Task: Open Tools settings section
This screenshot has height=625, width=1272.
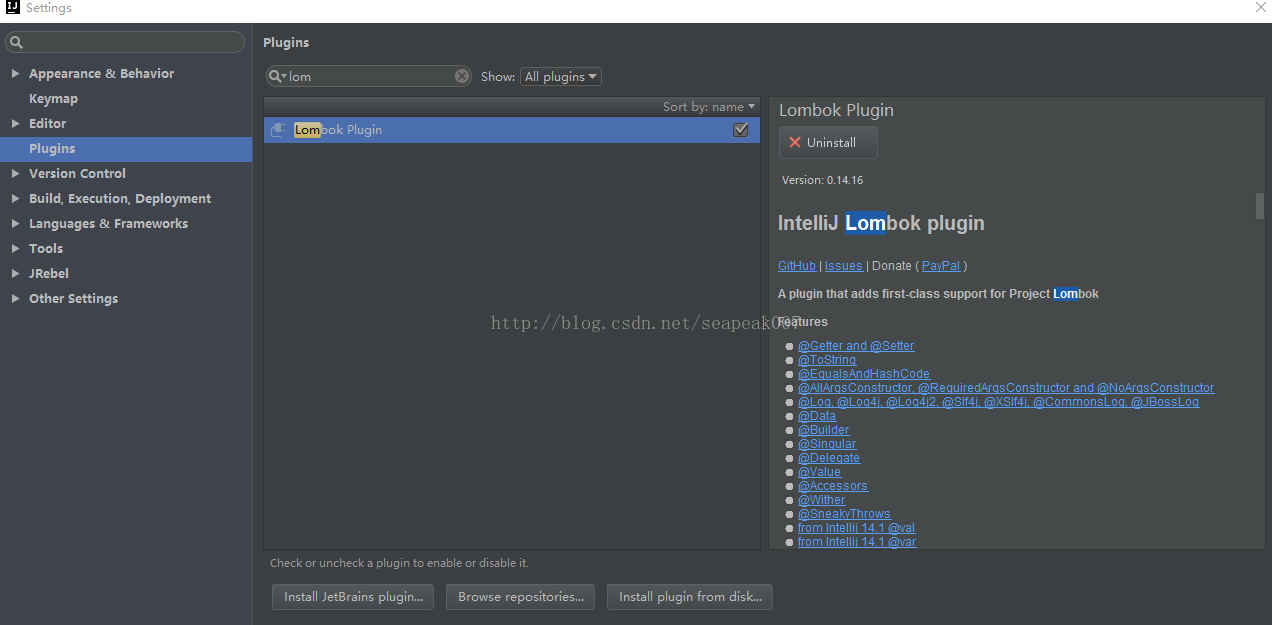Action: [46, 249]
